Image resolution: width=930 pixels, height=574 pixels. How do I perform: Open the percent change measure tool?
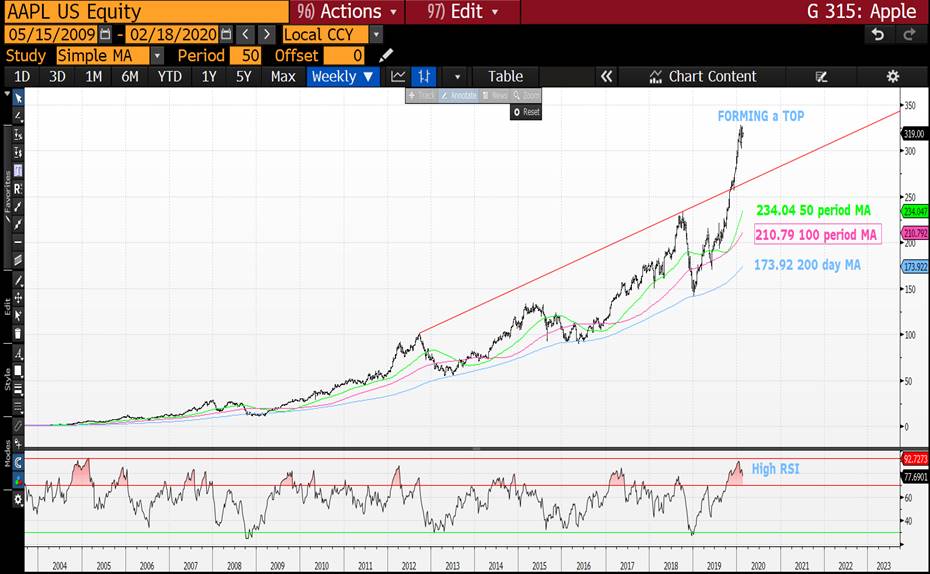[x=18, y=135]
